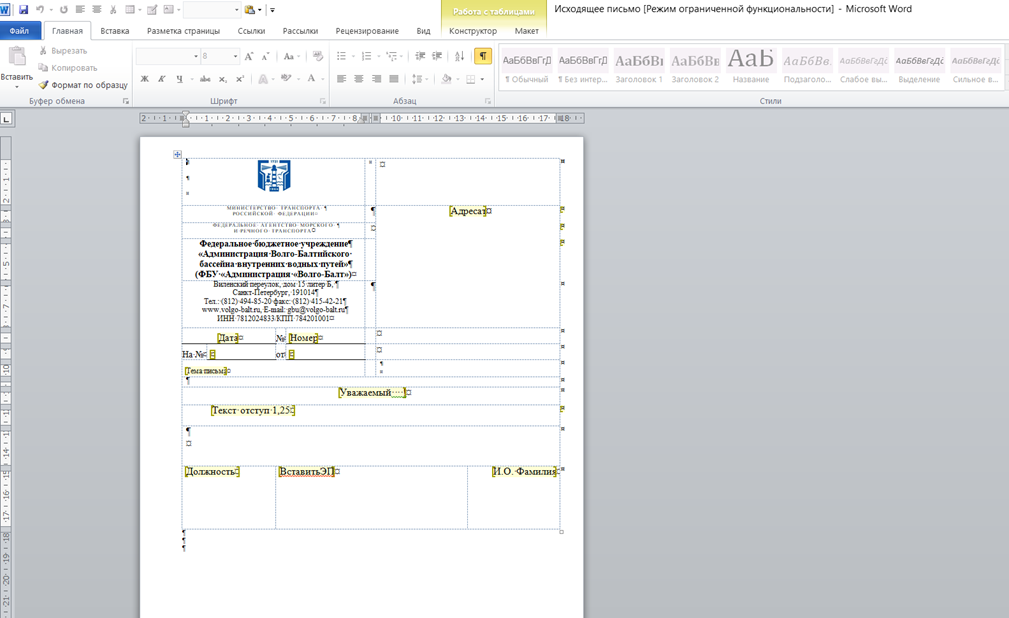Increase font size with the grow icon

(x=249, y=57)
